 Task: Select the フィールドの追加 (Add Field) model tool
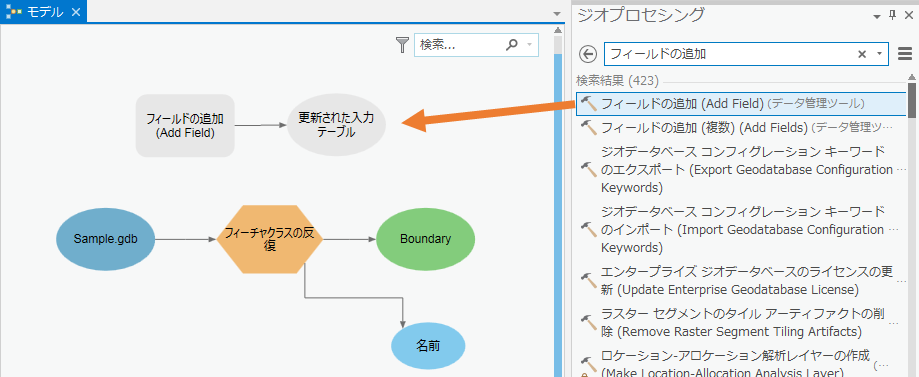pyautogui.click(x=185, y=125)
